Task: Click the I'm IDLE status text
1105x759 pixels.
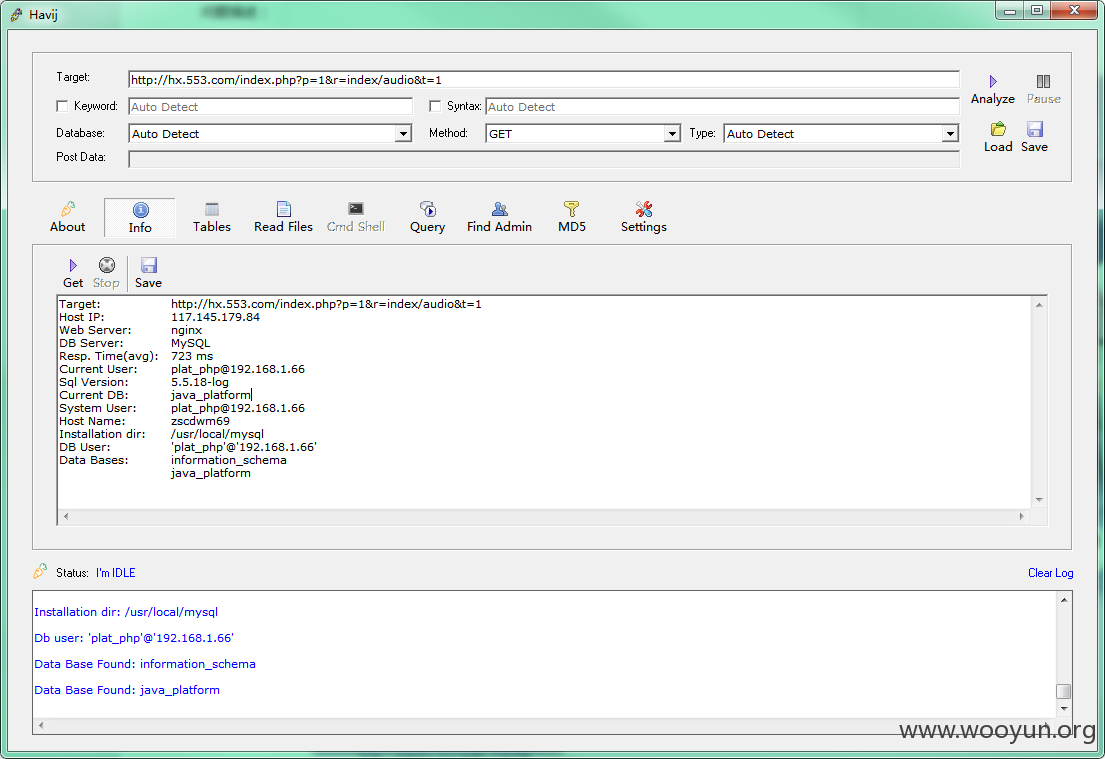Action: [116, 573]
